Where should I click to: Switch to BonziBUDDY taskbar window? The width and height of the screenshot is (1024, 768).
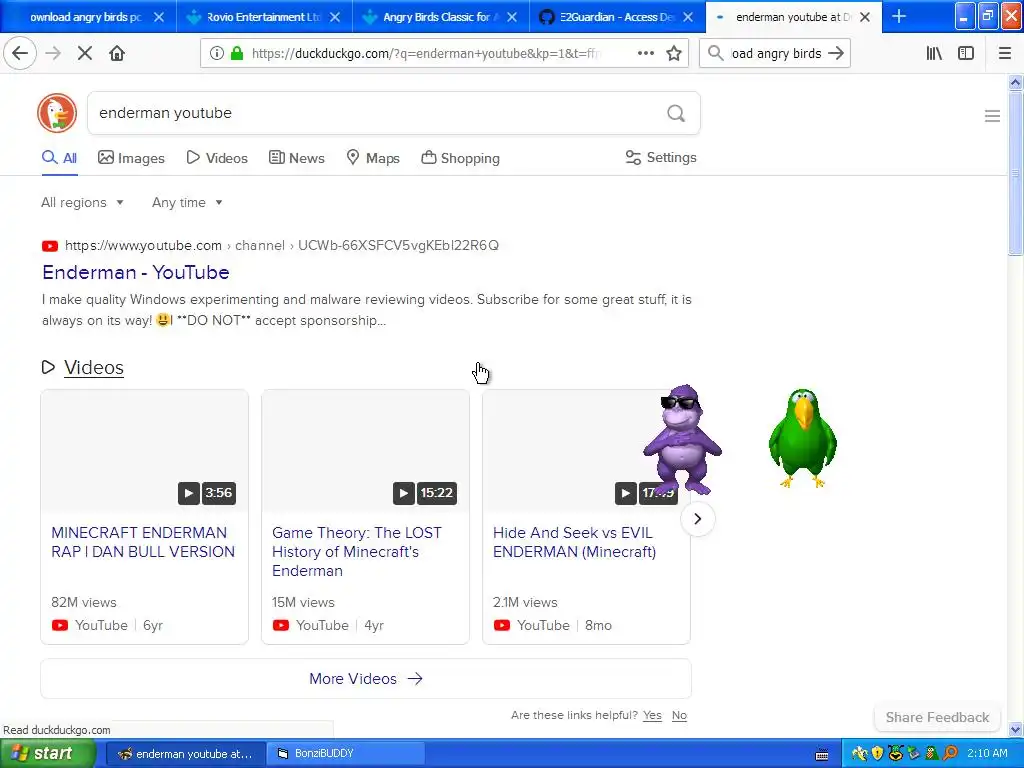click(346, 754)
